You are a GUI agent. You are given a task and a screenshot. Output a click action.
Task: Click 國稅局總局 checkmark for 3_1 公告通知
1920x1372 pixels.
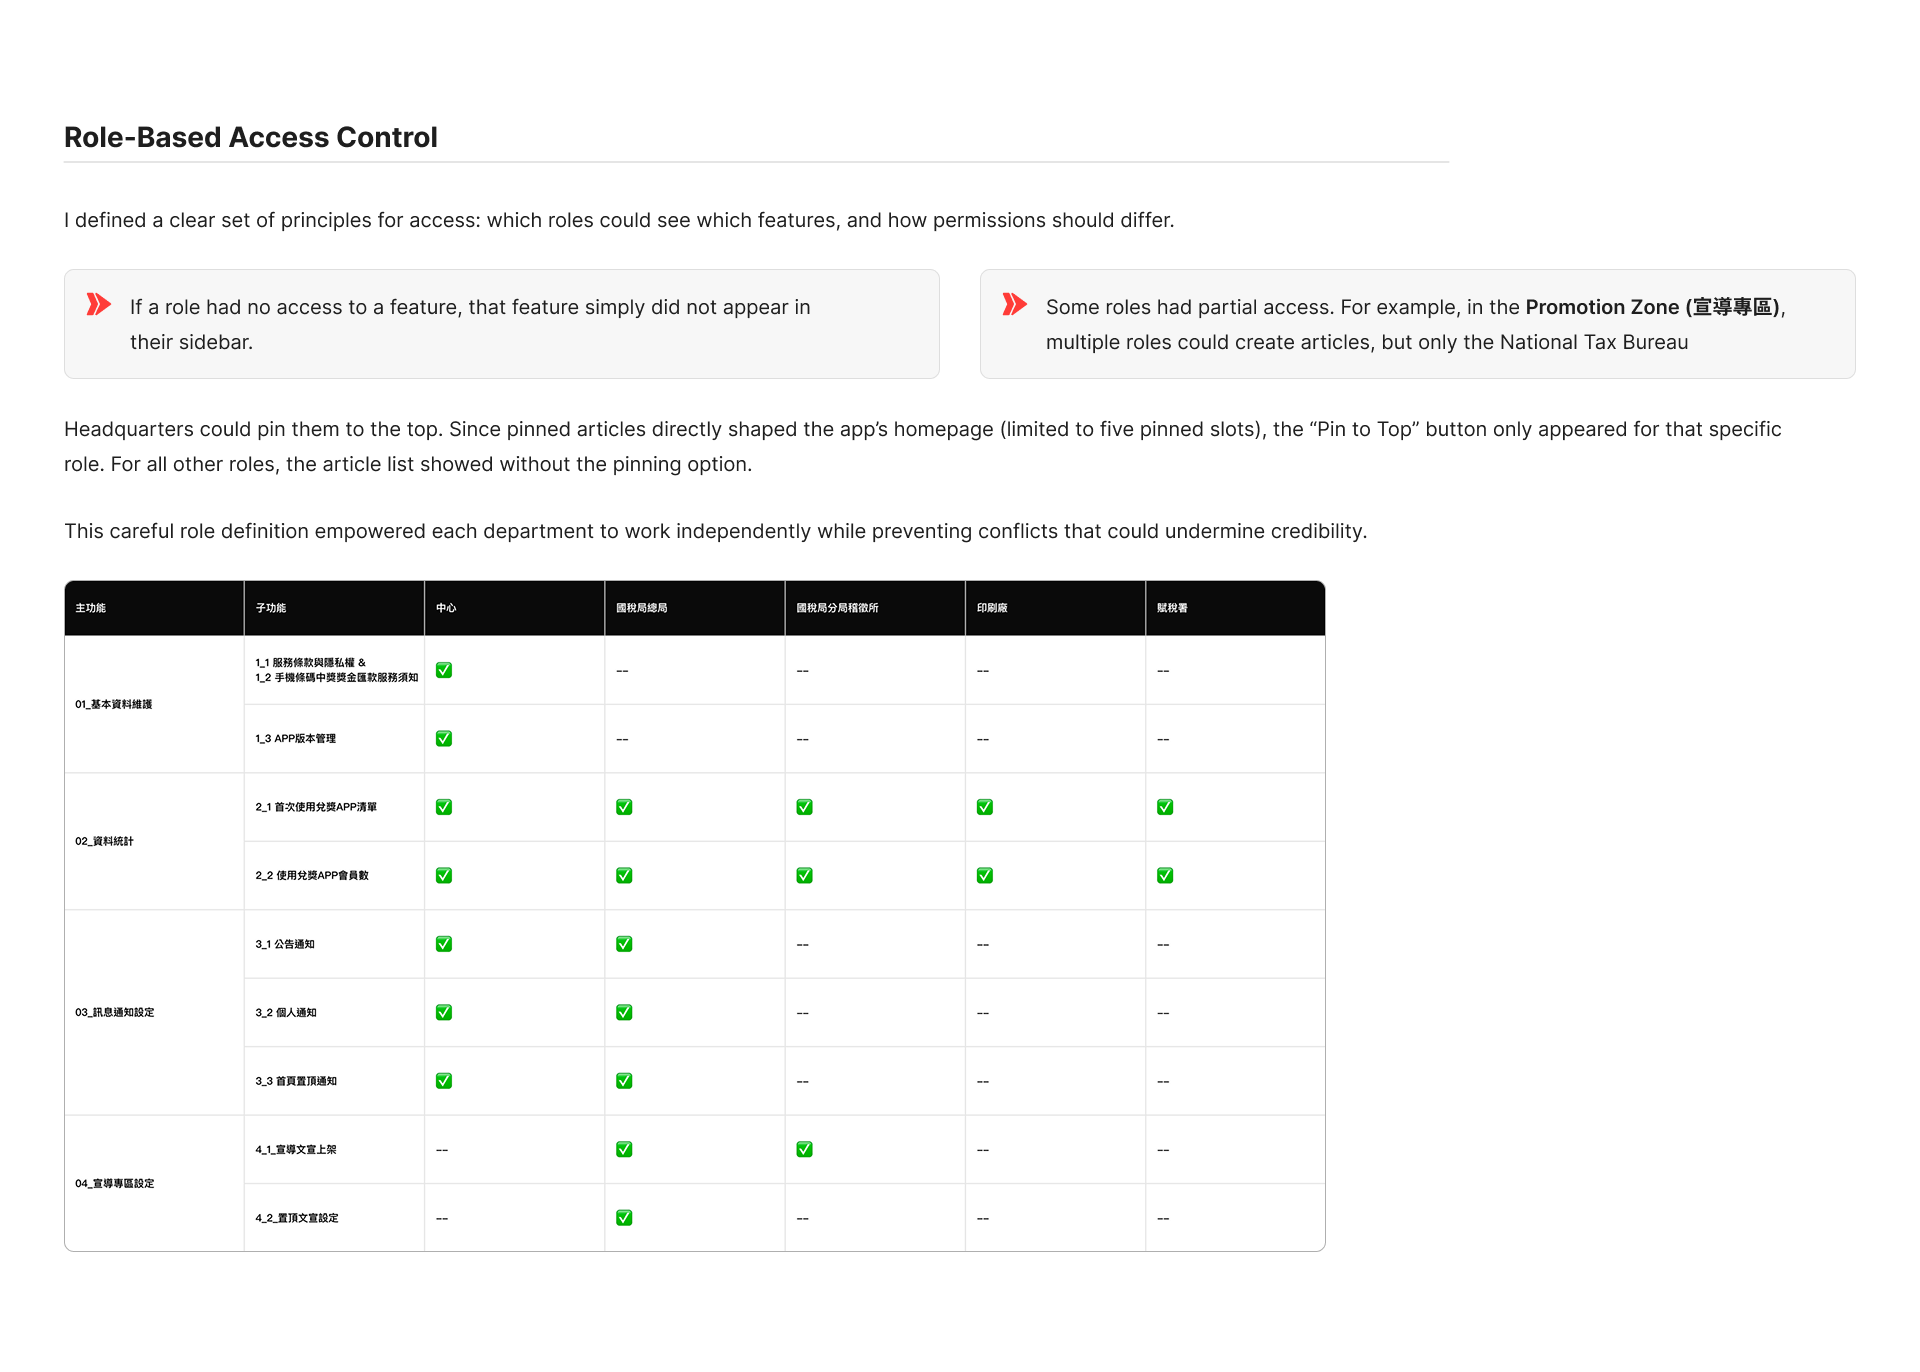[624, 944]
